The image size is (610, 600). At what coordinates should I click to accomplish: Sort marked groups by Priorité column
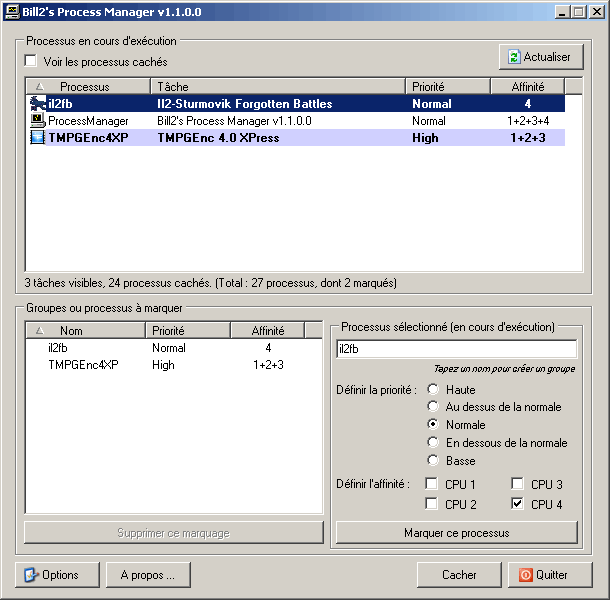click(x=188, y=330)
